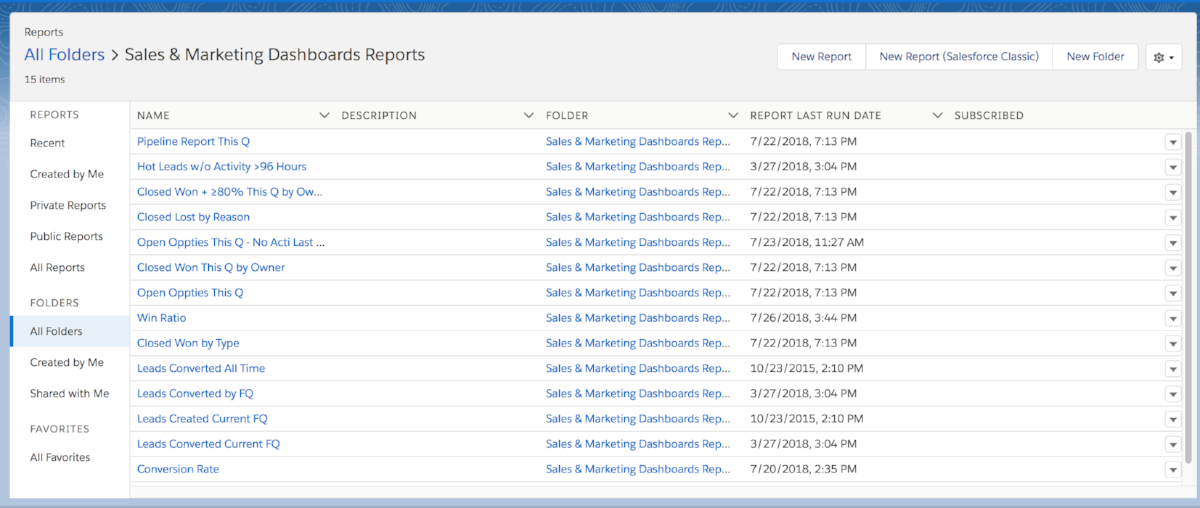Open Recent reports in sidebar
Viewport: 1200px width, 508px height.
[48, 143]
